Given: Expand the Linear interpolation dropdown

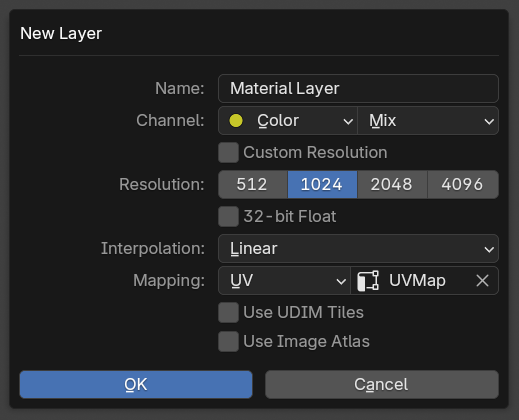Looking at the screenshot, I should [358, 249].
